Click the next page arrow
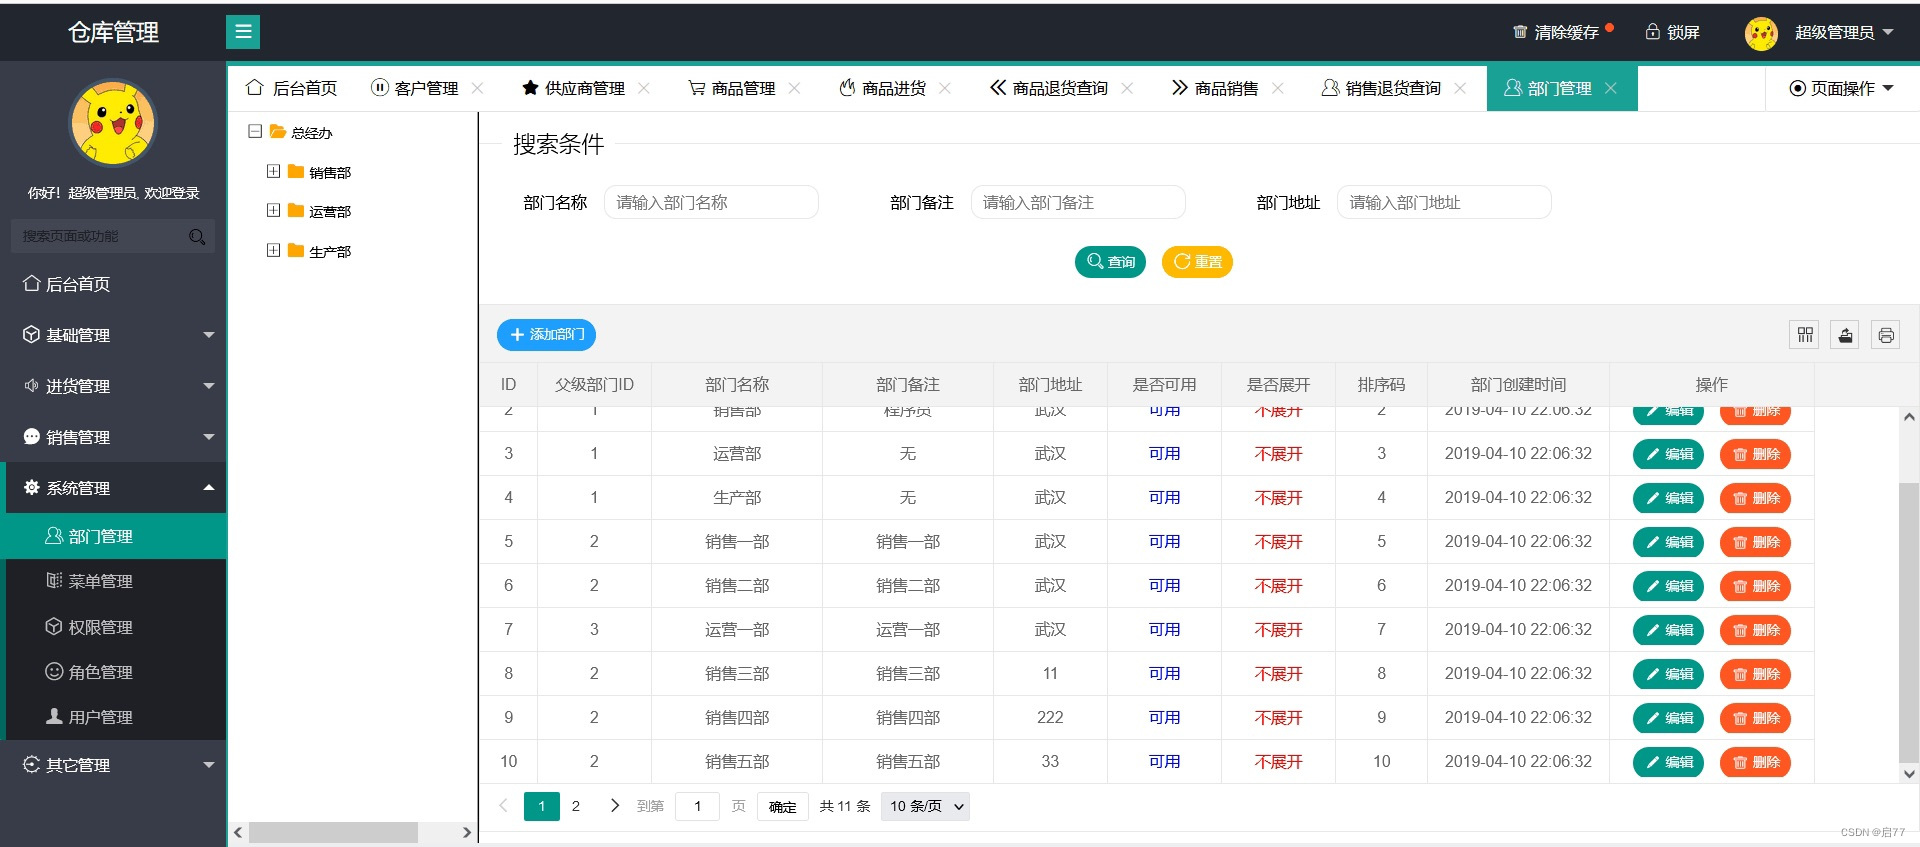The height and width of the screenshot is (847, 1920). pos(614,806)
